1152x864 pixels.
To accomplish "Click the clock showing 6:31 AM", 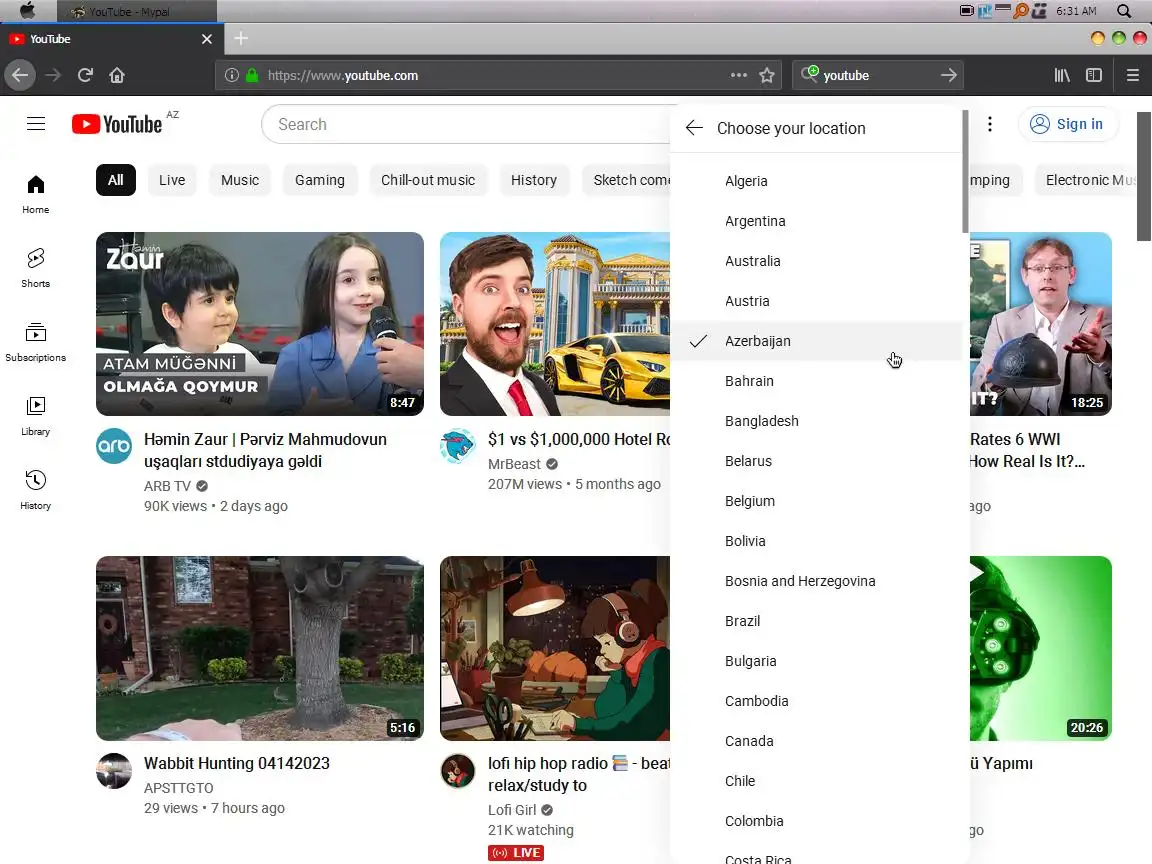I will click(1076, 11).
